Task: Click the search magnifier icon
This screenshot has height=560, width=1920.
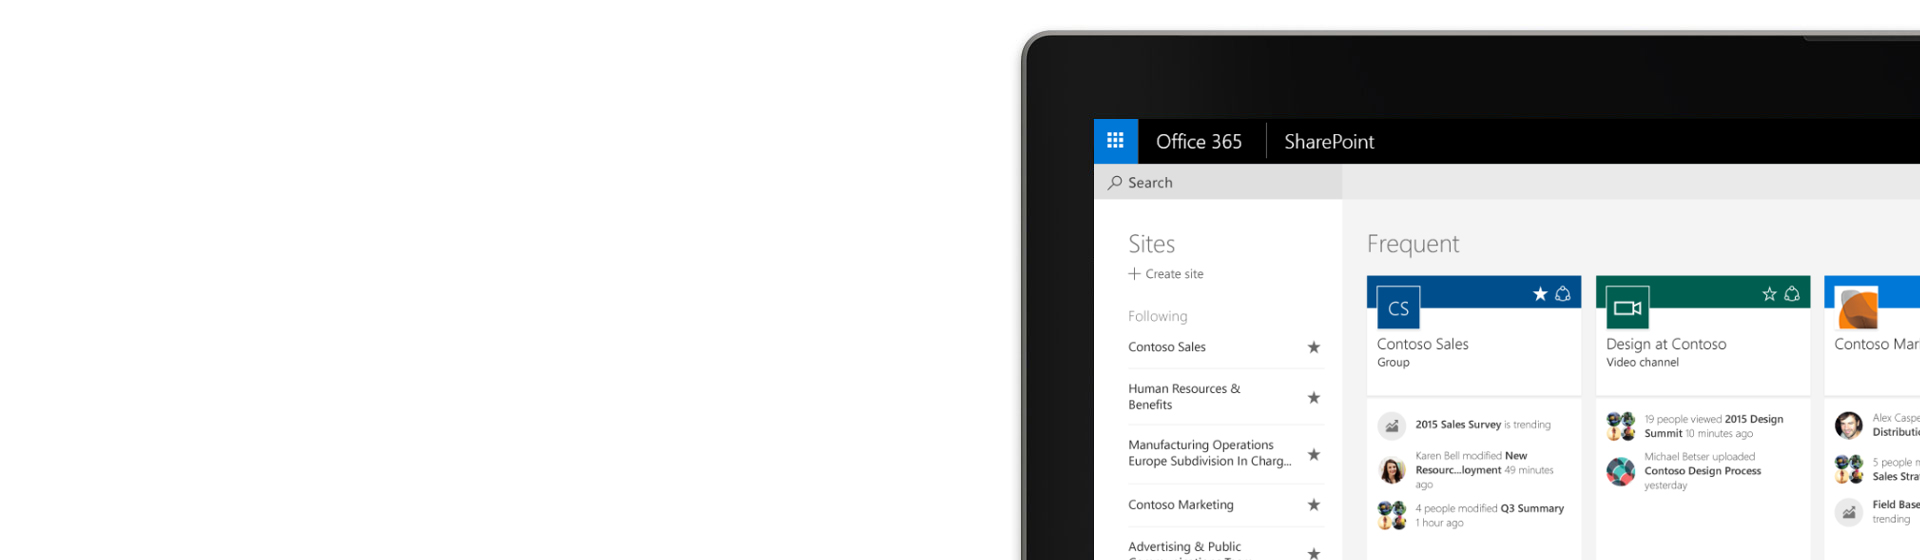Action: coord(1114,183)
